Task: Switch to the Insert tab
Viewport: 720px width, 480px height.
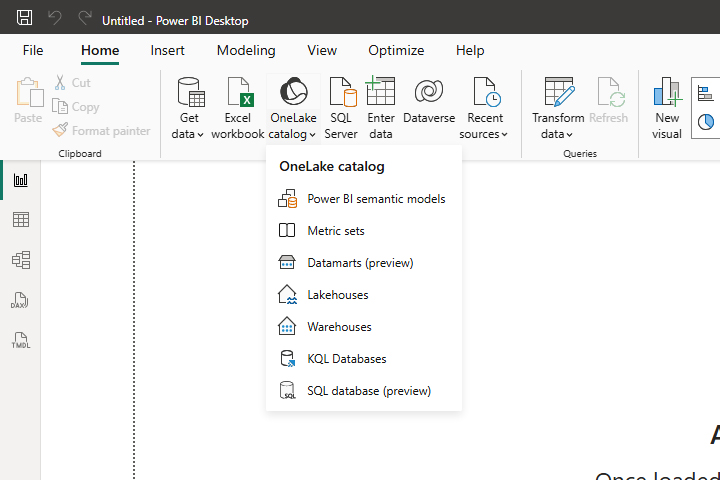Action: coord(167,50)
